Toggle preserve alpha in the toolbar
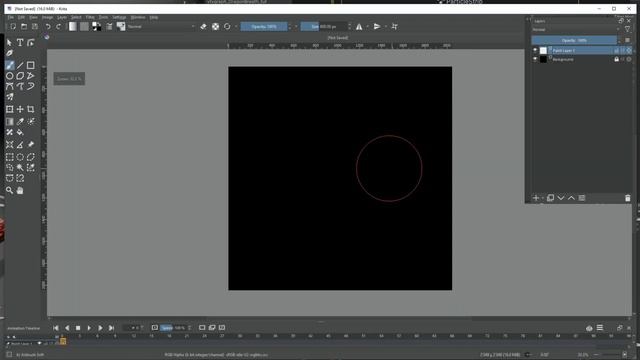This screenshot has width=640, height=360. pos(216,27)
